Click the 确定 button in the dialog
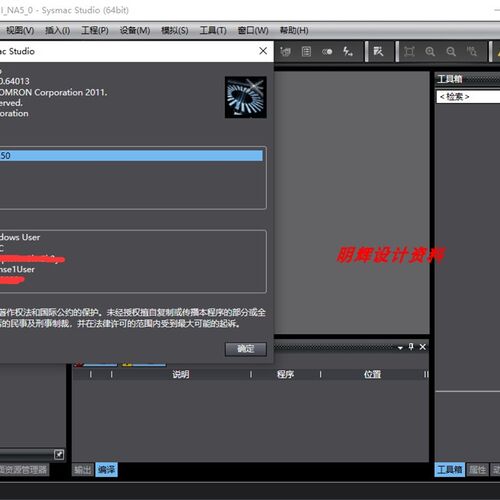This screenshot has width=500, height=500. coord(246,349)
